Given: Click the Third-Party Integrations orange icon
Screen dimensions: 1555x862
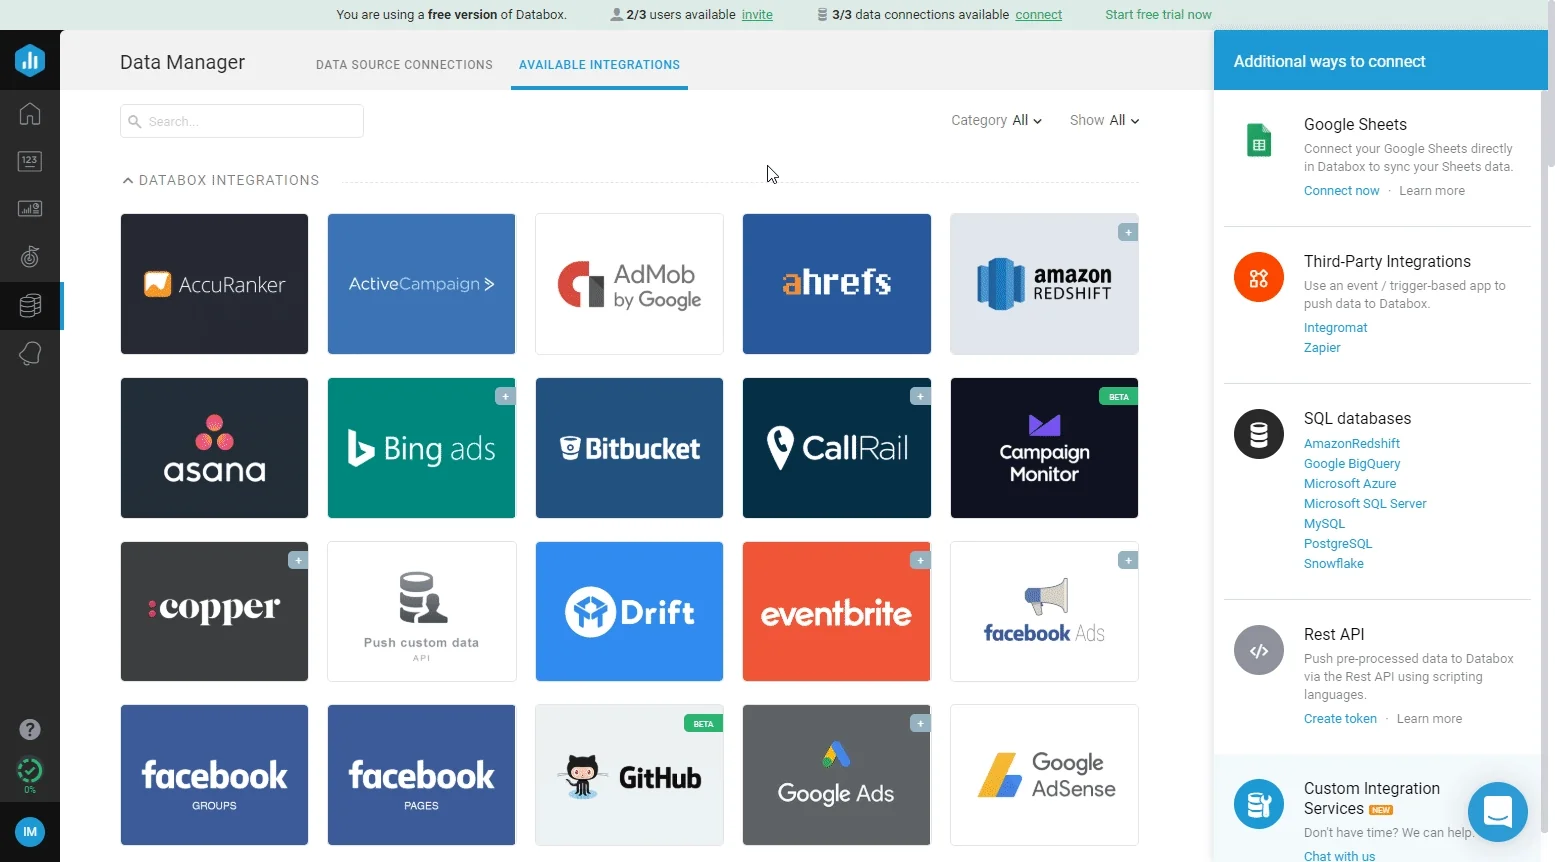Looking at the screenshot, I should pos(1259,277).
